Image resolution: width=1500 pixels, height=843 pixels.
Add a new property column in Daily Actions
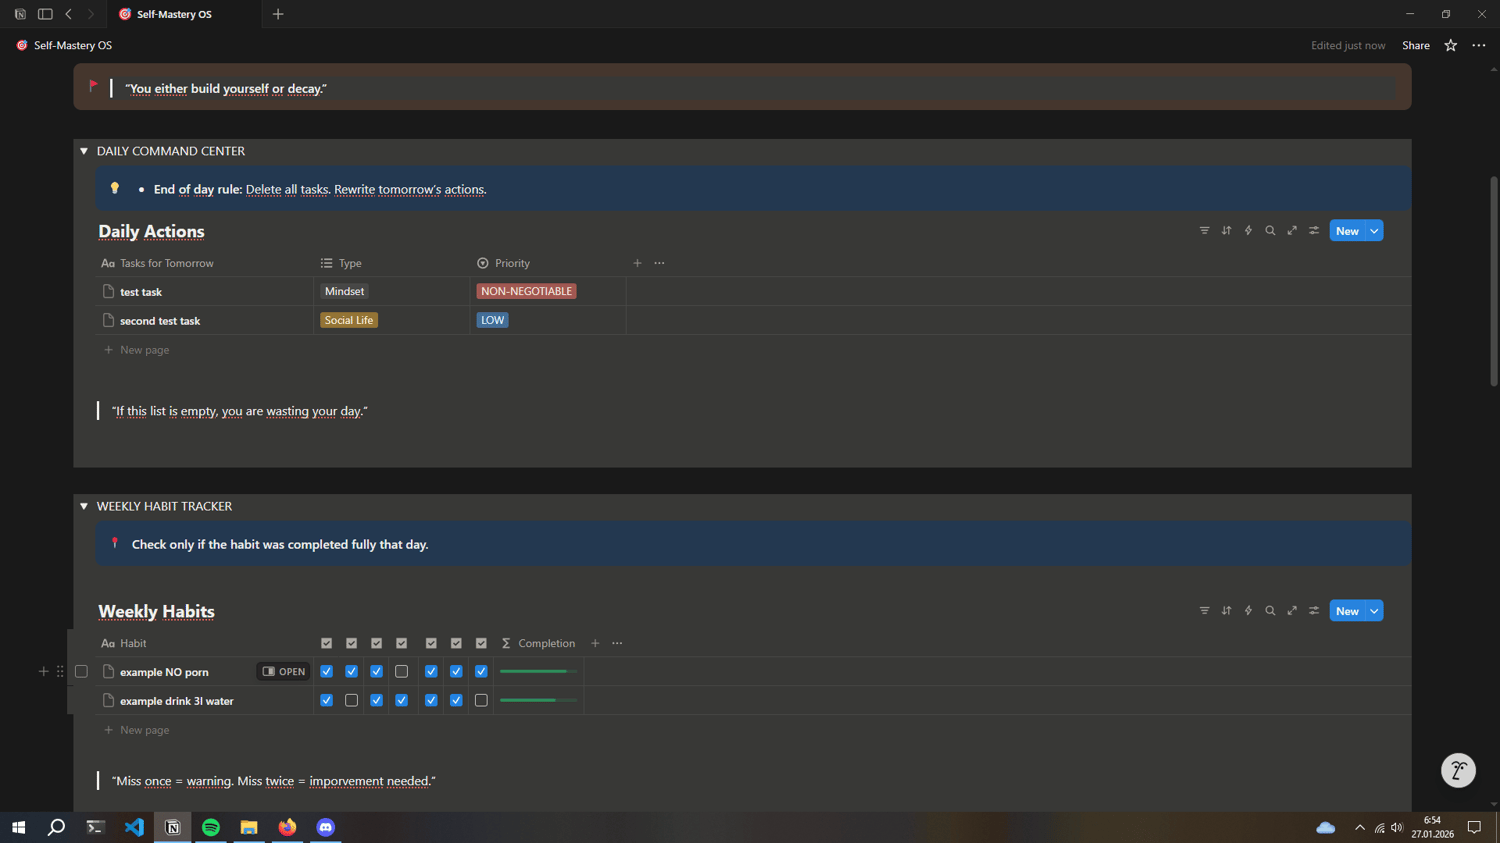pyautogui.click(x=637, y=263)
